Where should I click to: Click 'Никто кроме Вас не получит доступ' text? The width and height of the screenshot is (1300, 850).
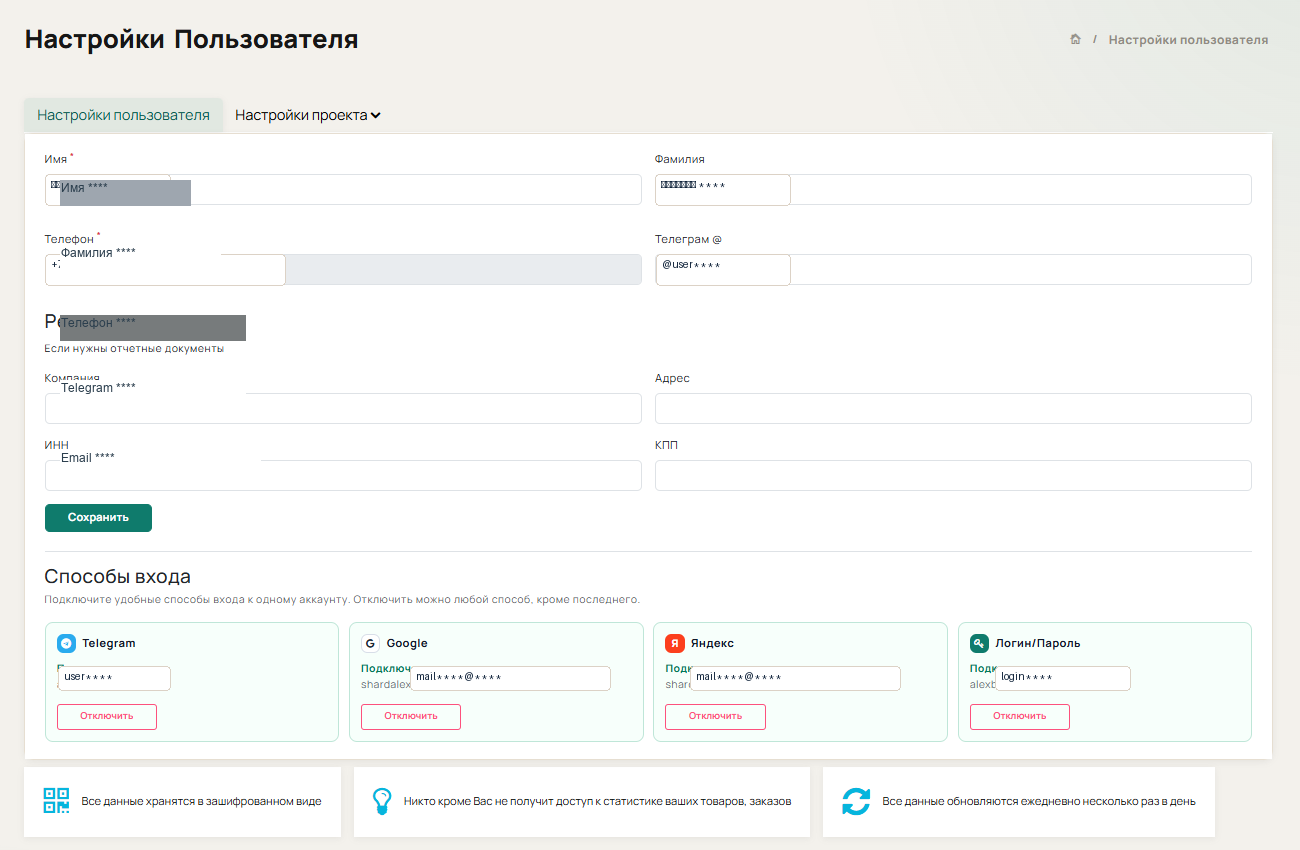[597, 802]
